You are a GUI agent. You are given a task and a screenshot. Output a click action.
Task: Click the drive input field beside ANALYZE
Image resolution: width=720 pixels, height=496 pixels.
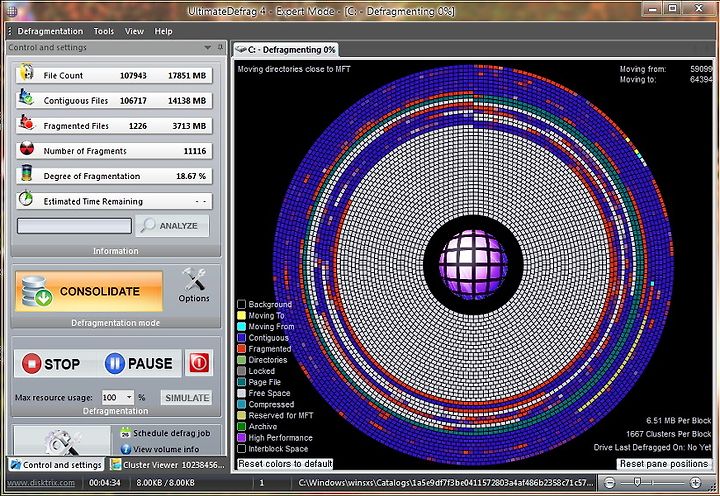coord(74,226)
